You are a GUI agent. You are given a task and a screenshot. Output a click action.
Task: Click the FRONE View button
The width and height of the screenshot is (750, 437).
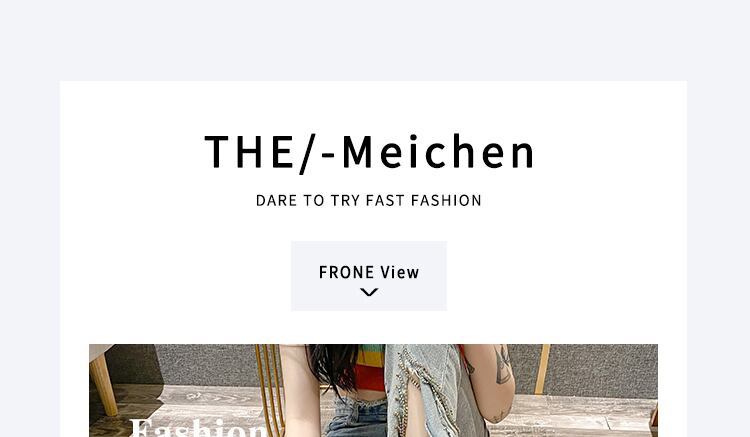coord(369,276)
